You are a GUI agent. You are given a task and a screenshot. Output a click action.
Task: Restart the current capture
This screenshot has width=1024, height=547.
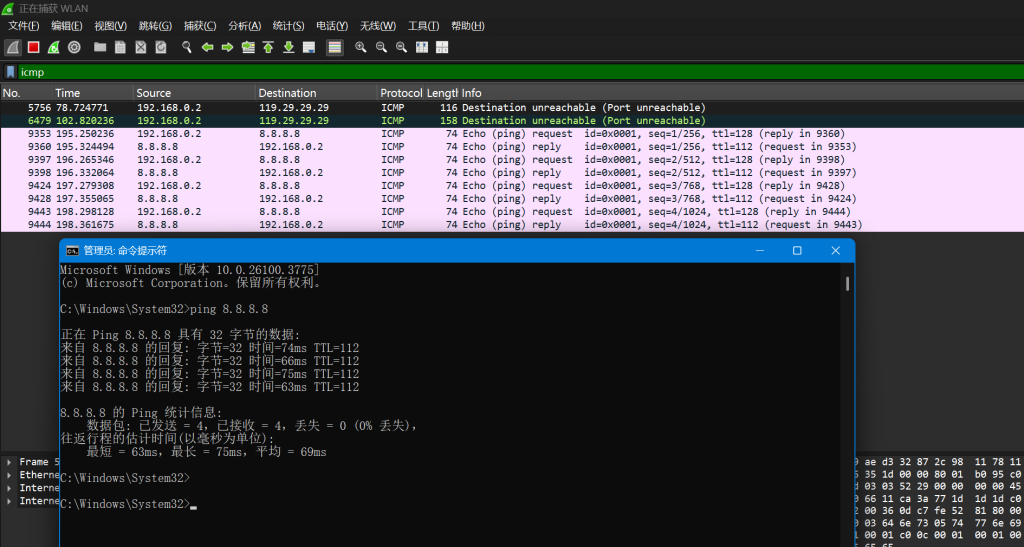pos(53,47)
